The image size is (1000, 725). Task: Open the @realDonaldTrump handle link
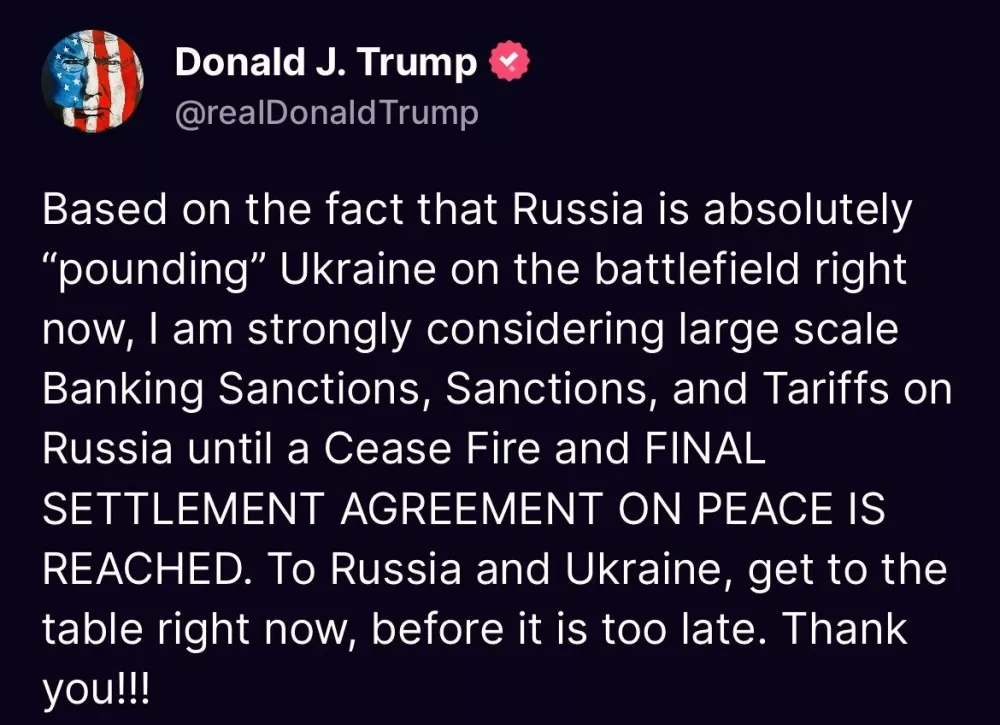point(326,114)
